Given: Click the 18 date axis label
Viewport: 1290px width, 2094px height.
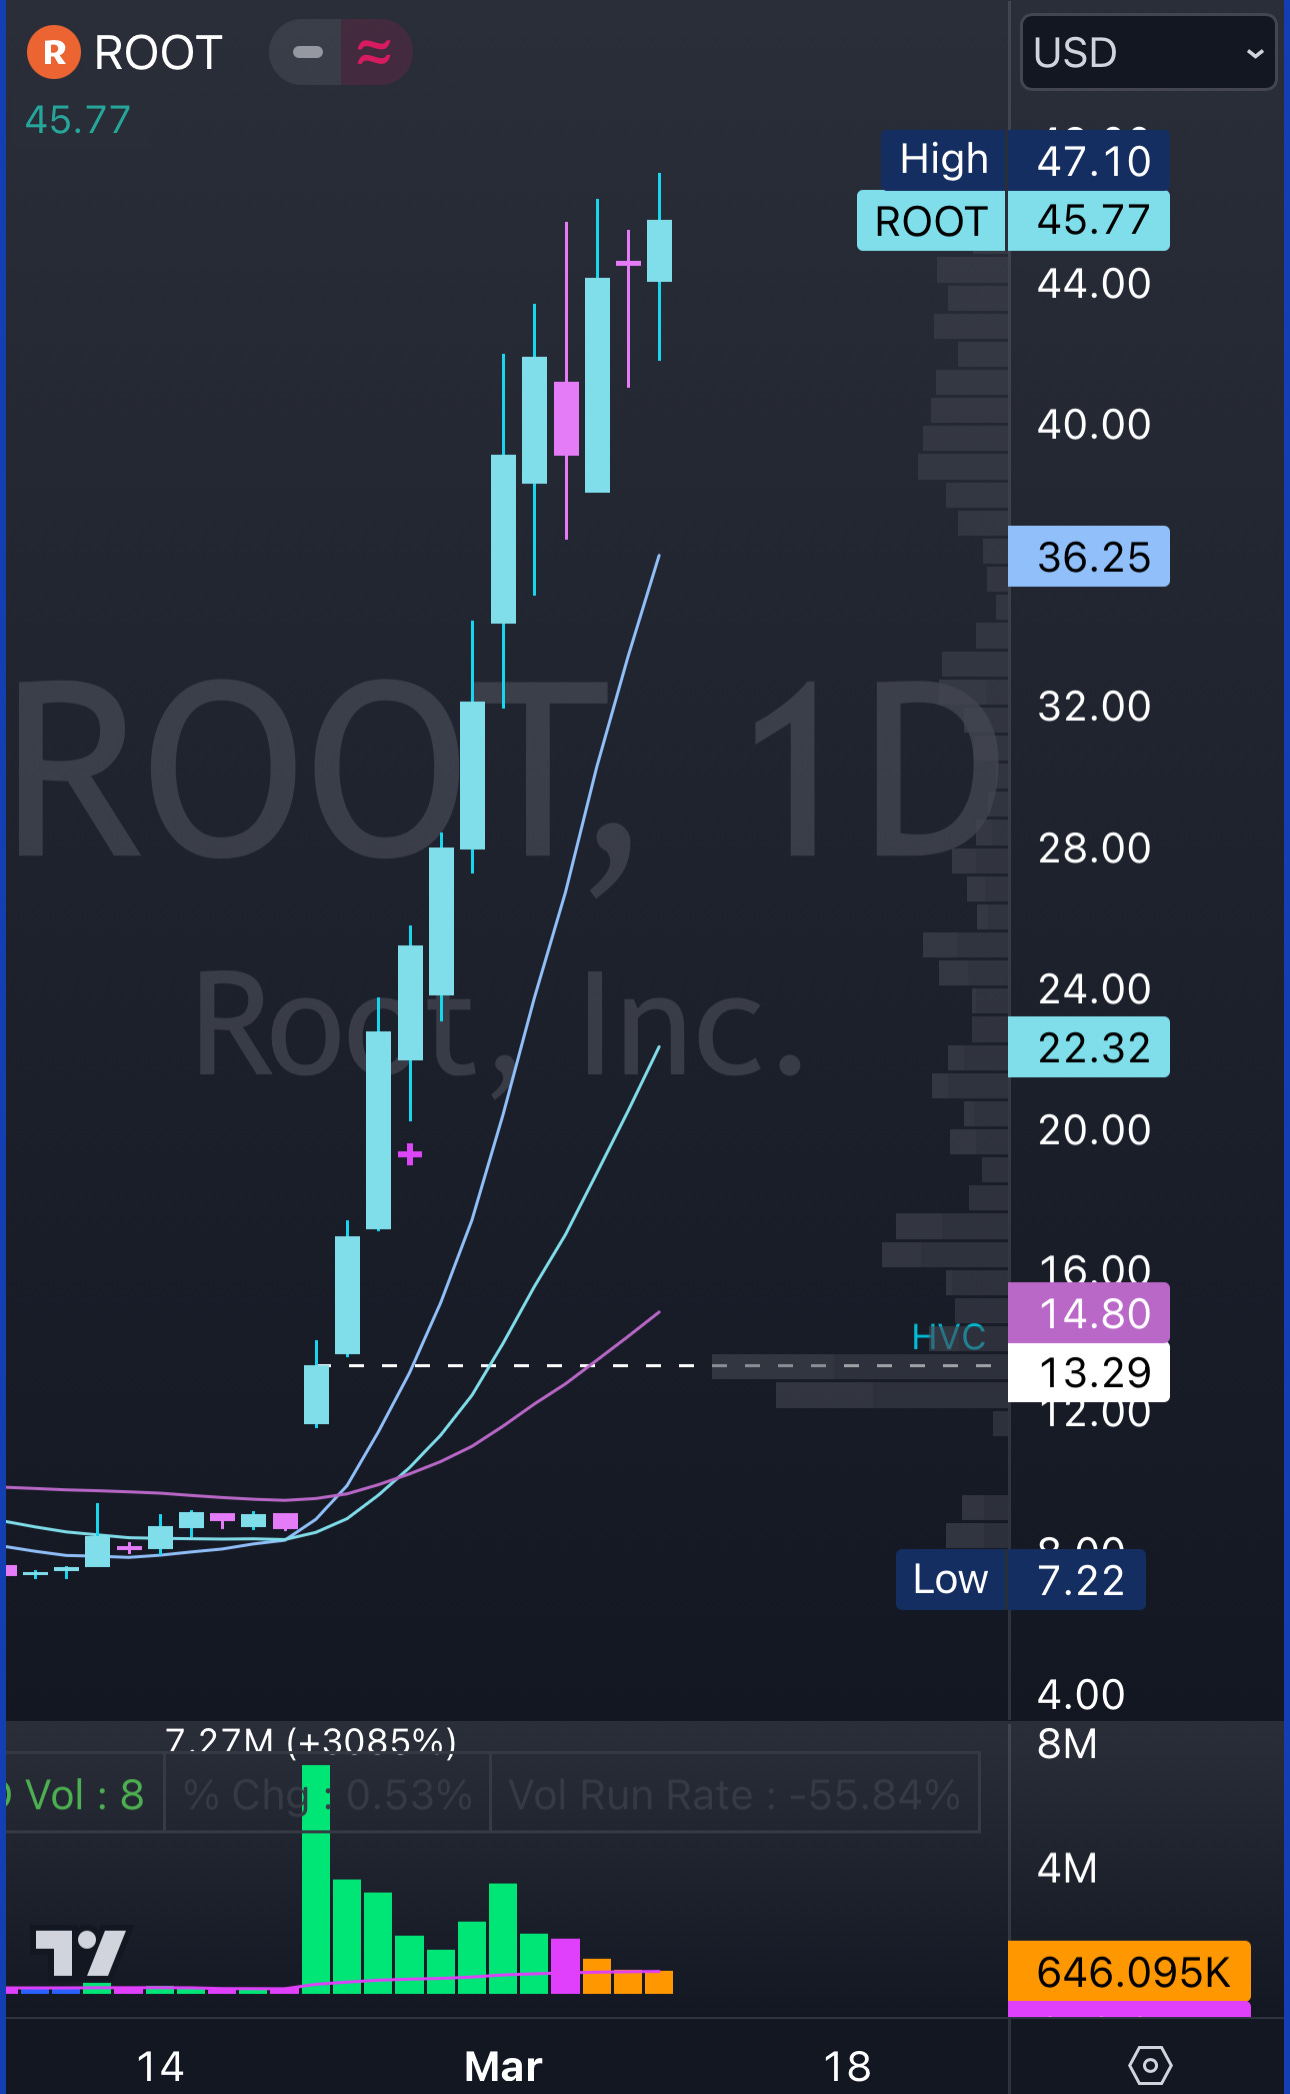Looking at the screenshot, I should [847, 2066].
